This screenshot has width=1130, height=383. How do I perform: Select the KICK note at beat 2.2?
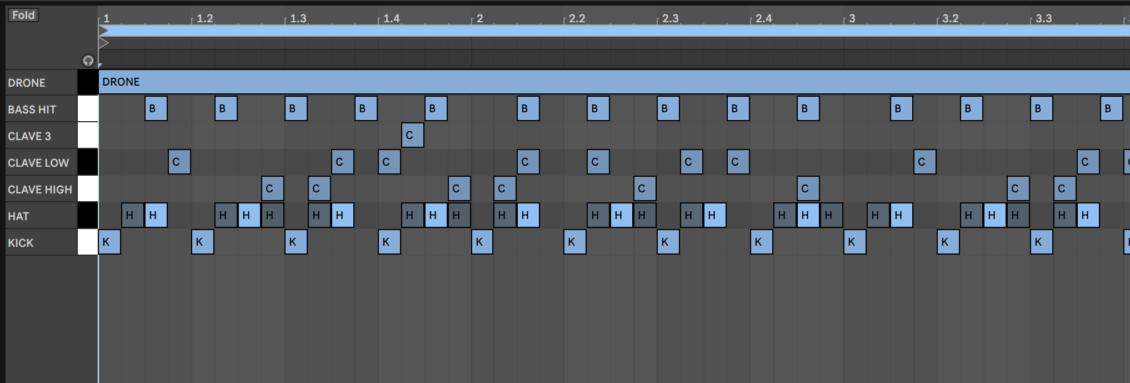(575, 242)
